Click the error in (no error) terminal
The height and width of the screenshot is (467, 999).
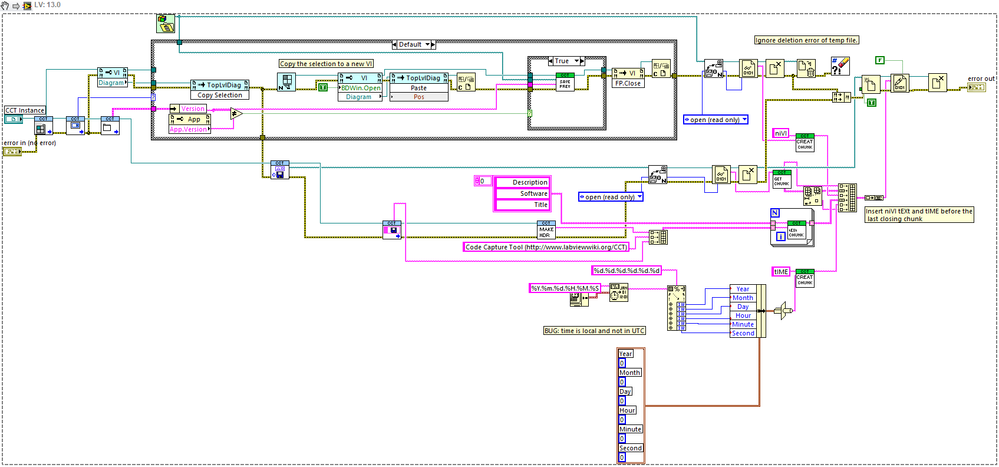point(12,151)
